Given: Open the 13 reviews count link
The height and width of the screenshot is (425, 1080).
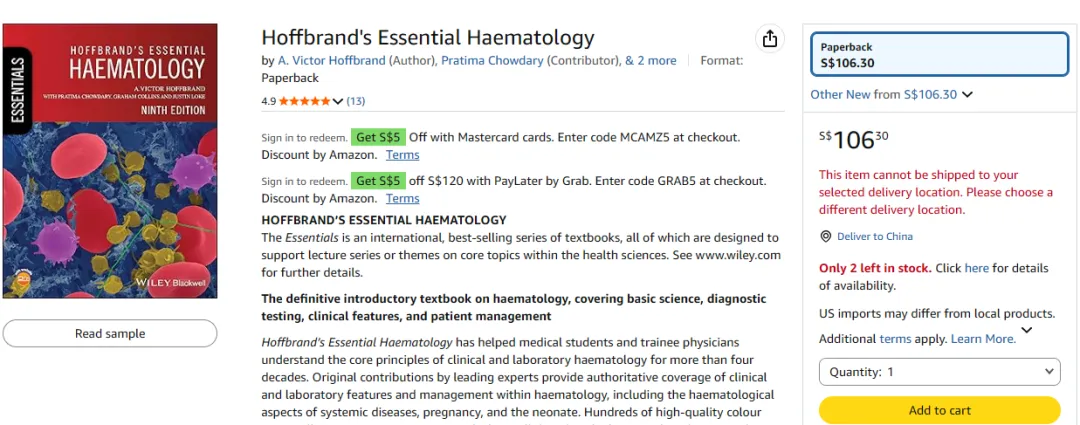Looking at the screenshot, I should pyautogui.click(x=355, y=101).
